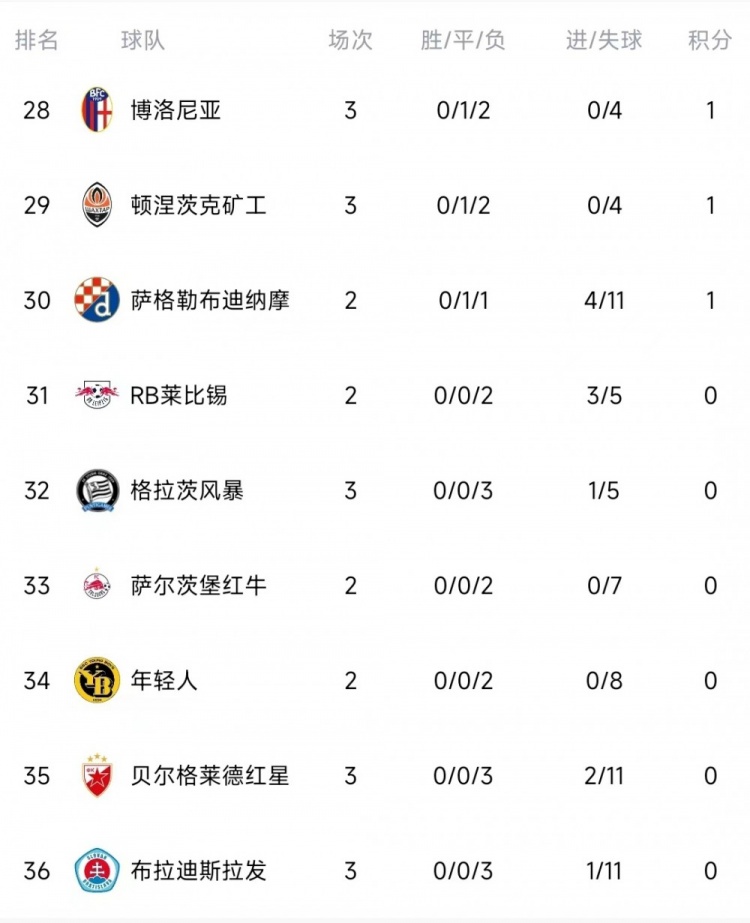
Task: Click the Red Bull Salzburg logo
Action: pyautogui.click(x=97, y=585)
